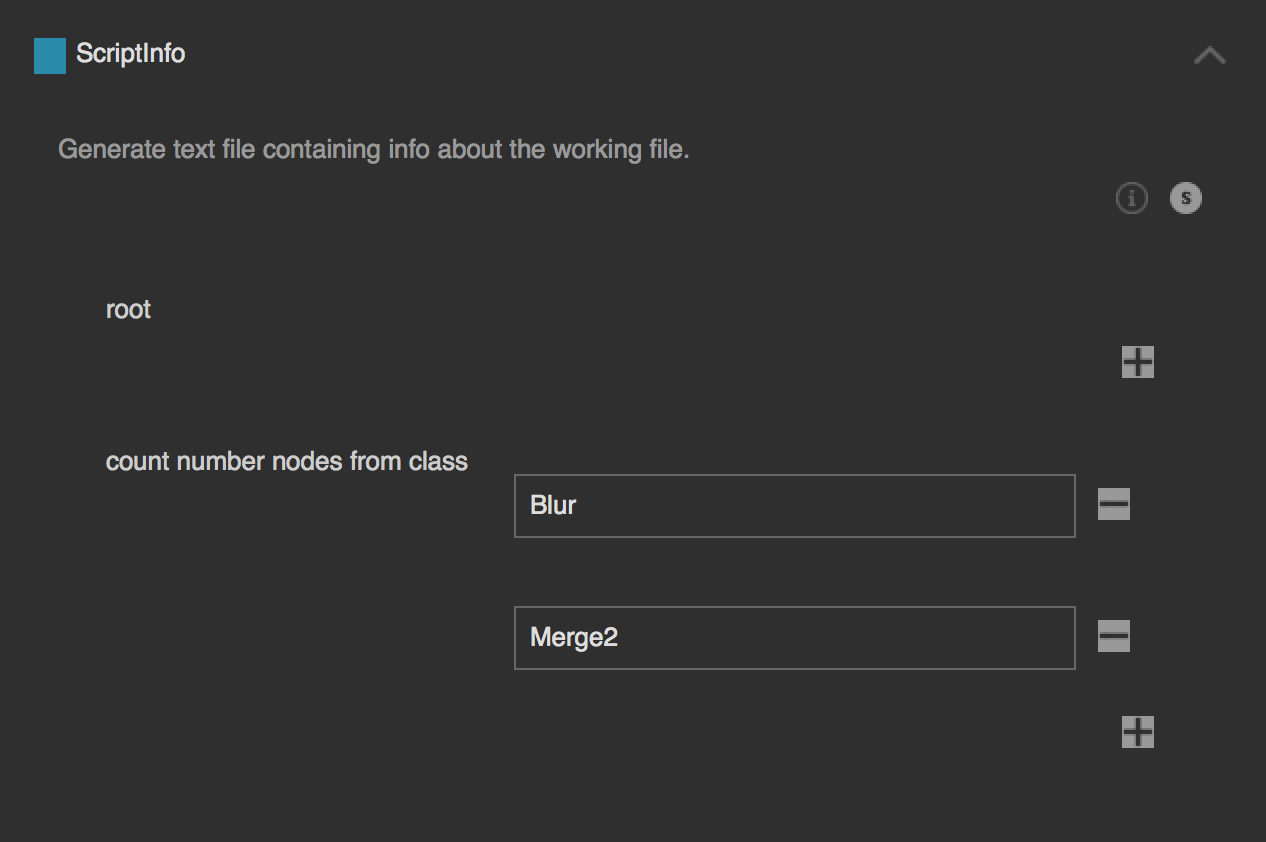1266x842 pixels.
Task: Place cursor after the word Blur
Action: [579, 506]
